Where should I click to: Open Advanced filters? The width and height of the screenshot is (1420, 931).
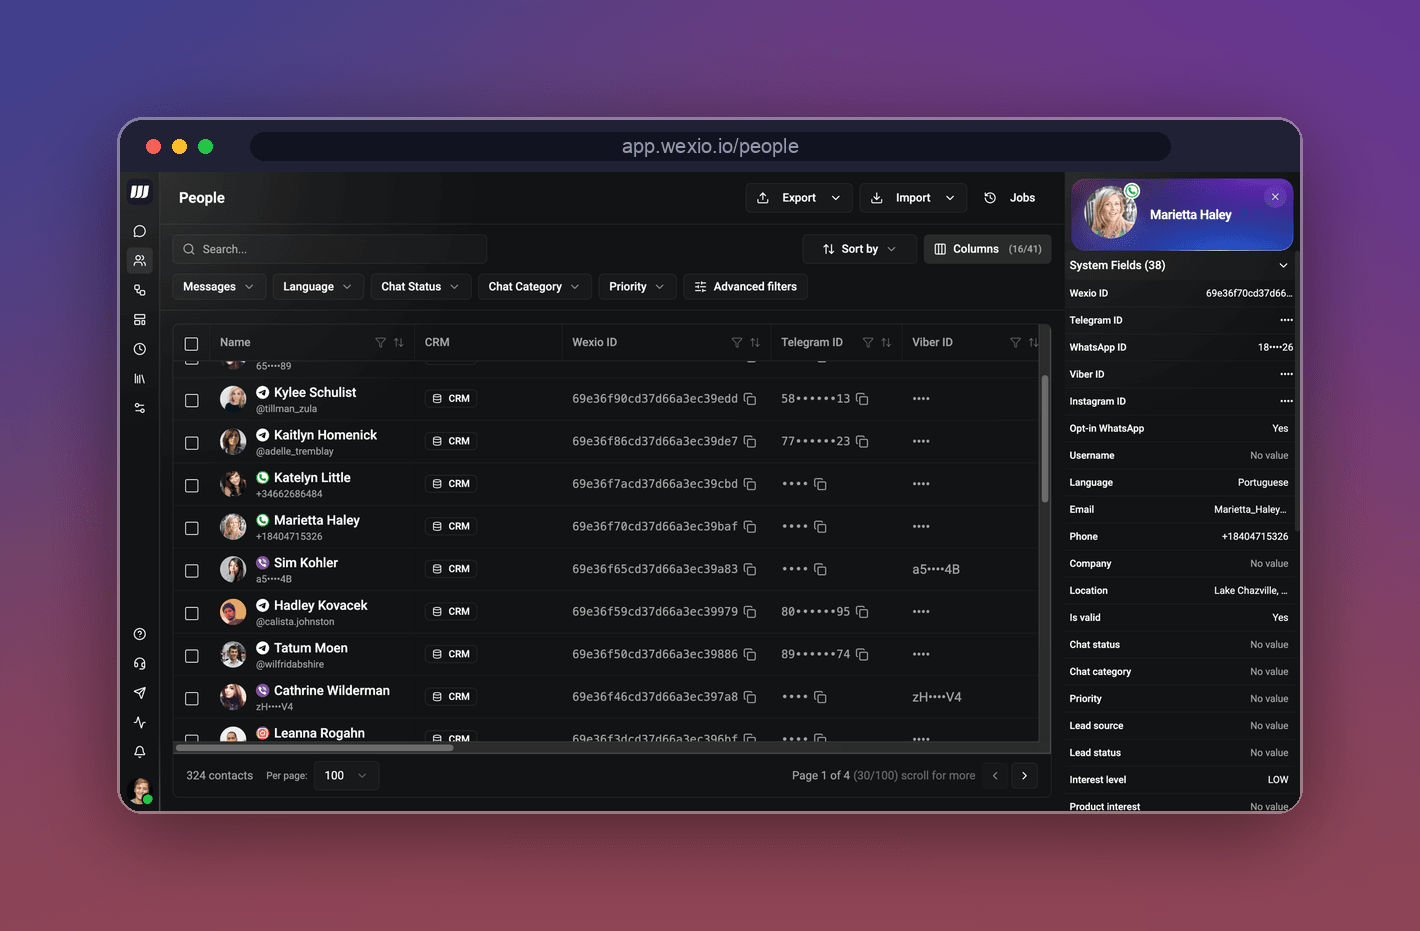746,287
